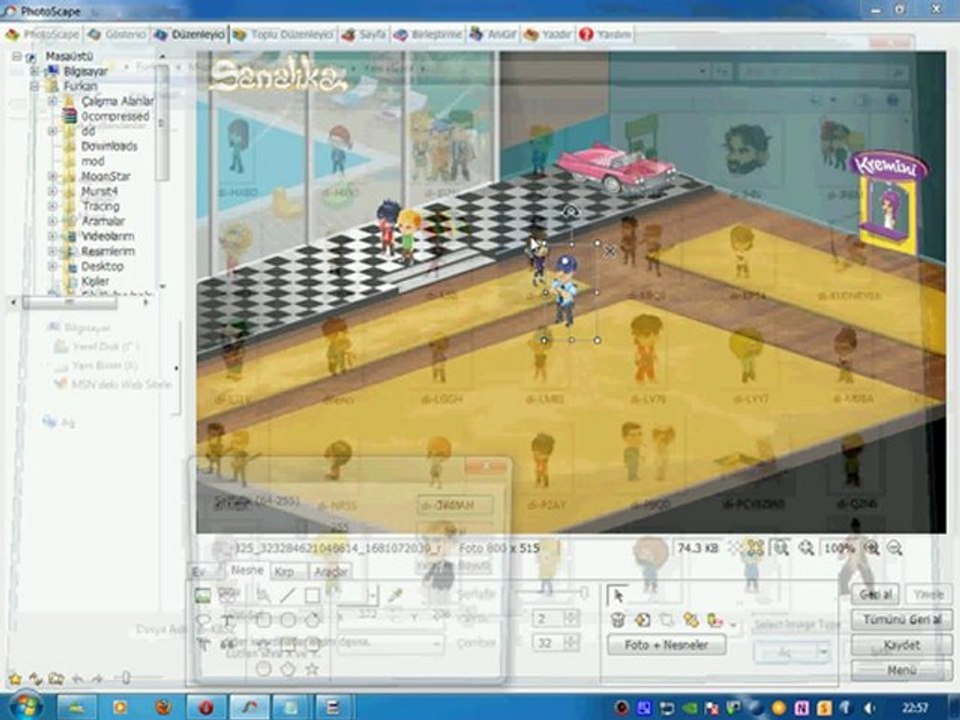The height and width of the screenshot is (720, 960).
Task: Select the police officer character on canvas
Action: [564, 291]
